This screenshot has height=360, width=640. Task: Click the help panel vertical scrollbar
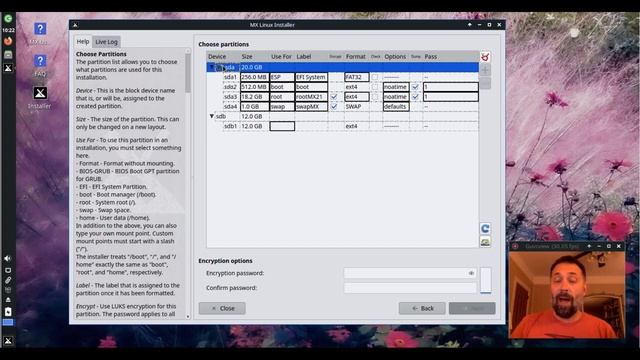(x=188, y=184)
